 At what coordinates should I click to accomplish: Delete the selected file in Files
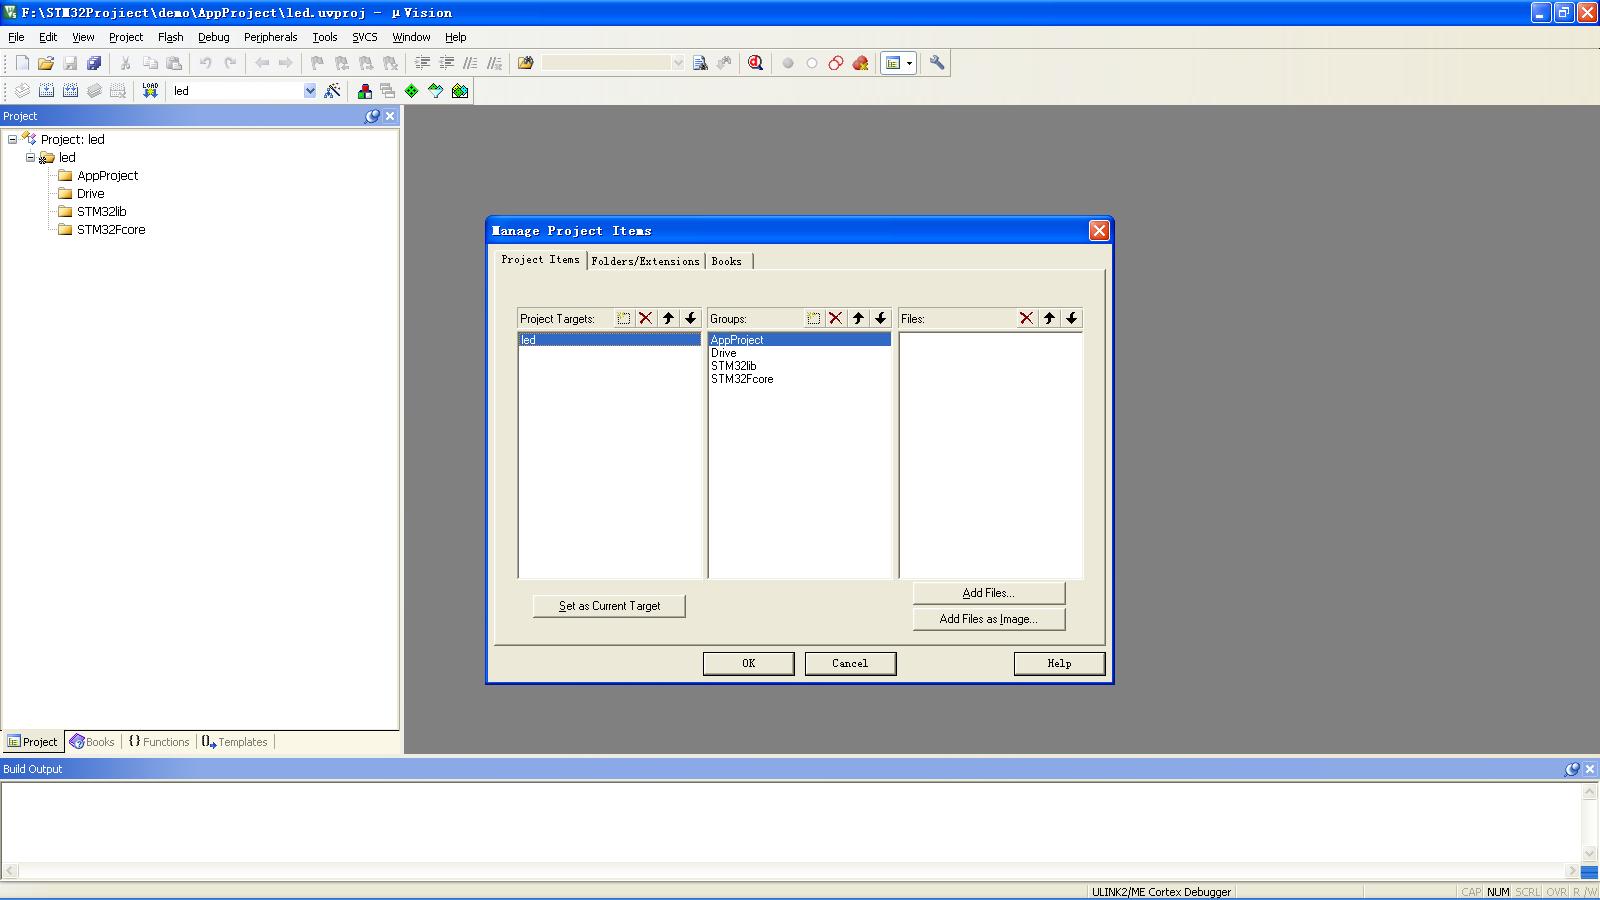coord(1027,318)
